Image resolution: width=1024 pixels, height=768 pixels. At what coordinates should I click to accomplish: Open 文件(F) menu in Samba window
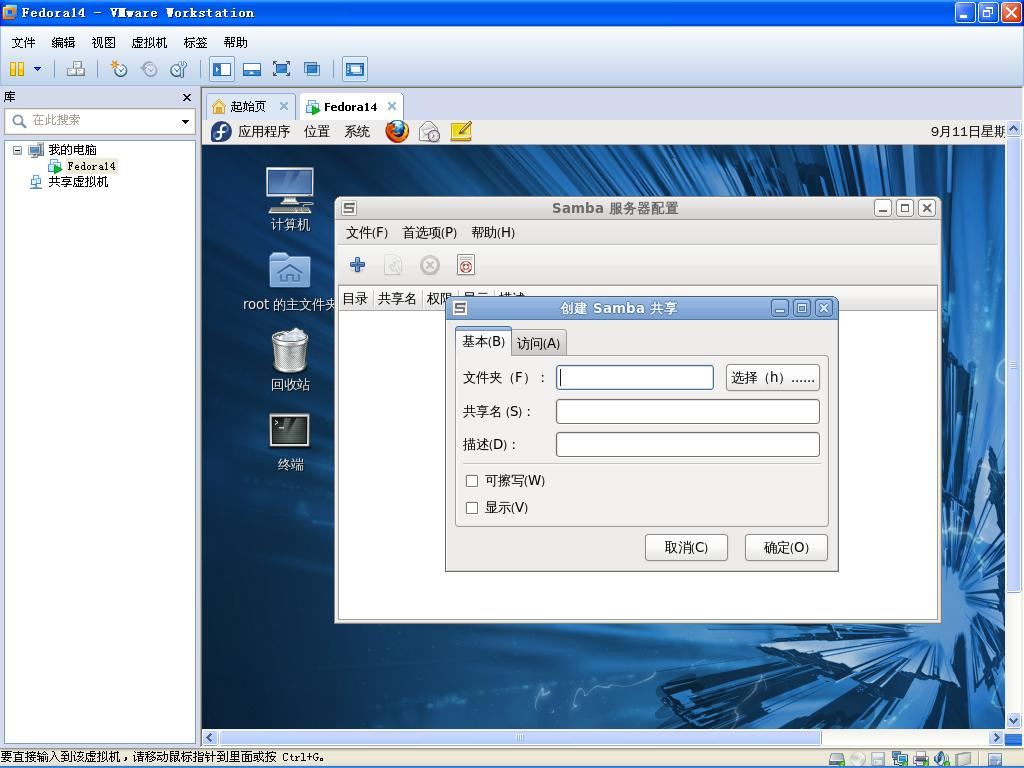367,232
